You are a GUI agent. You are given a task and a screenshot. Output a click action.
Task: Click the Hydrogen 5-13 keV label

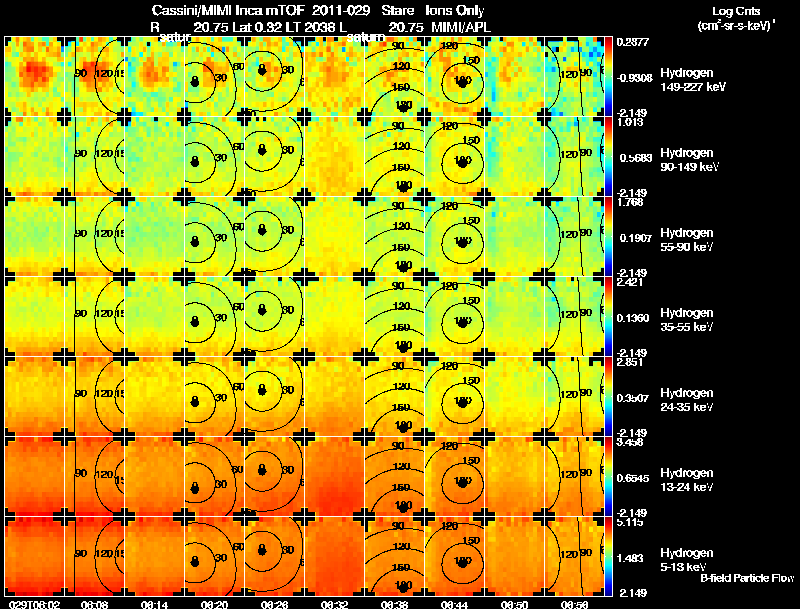click(x=687, y=560)
